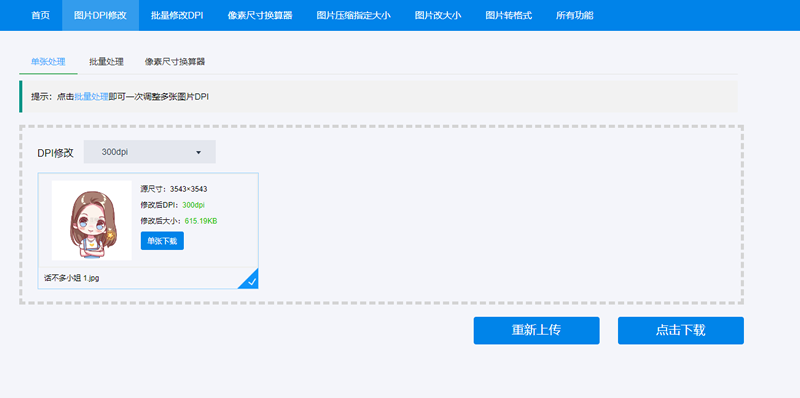Click the DPI修改 label
The height and width of the screenshot is (398, 800).
pos(56,153)
